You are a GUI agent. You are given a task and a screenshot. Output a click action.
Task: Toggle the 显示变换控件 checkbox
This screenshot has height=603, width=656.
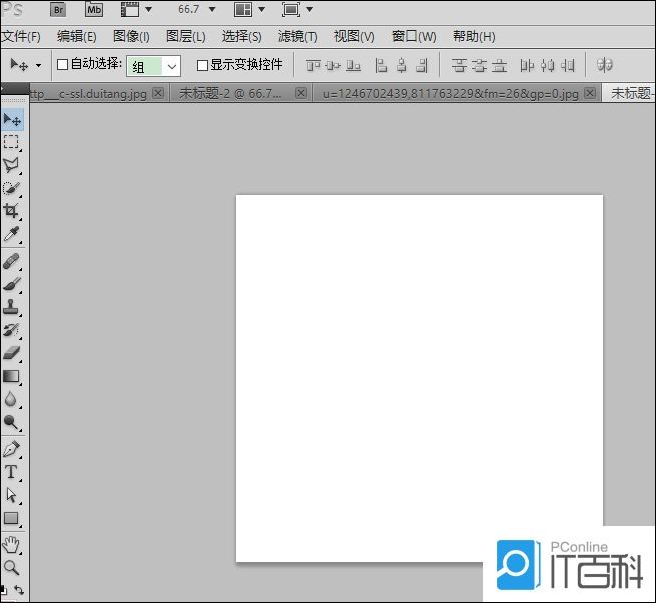(202, 65)
